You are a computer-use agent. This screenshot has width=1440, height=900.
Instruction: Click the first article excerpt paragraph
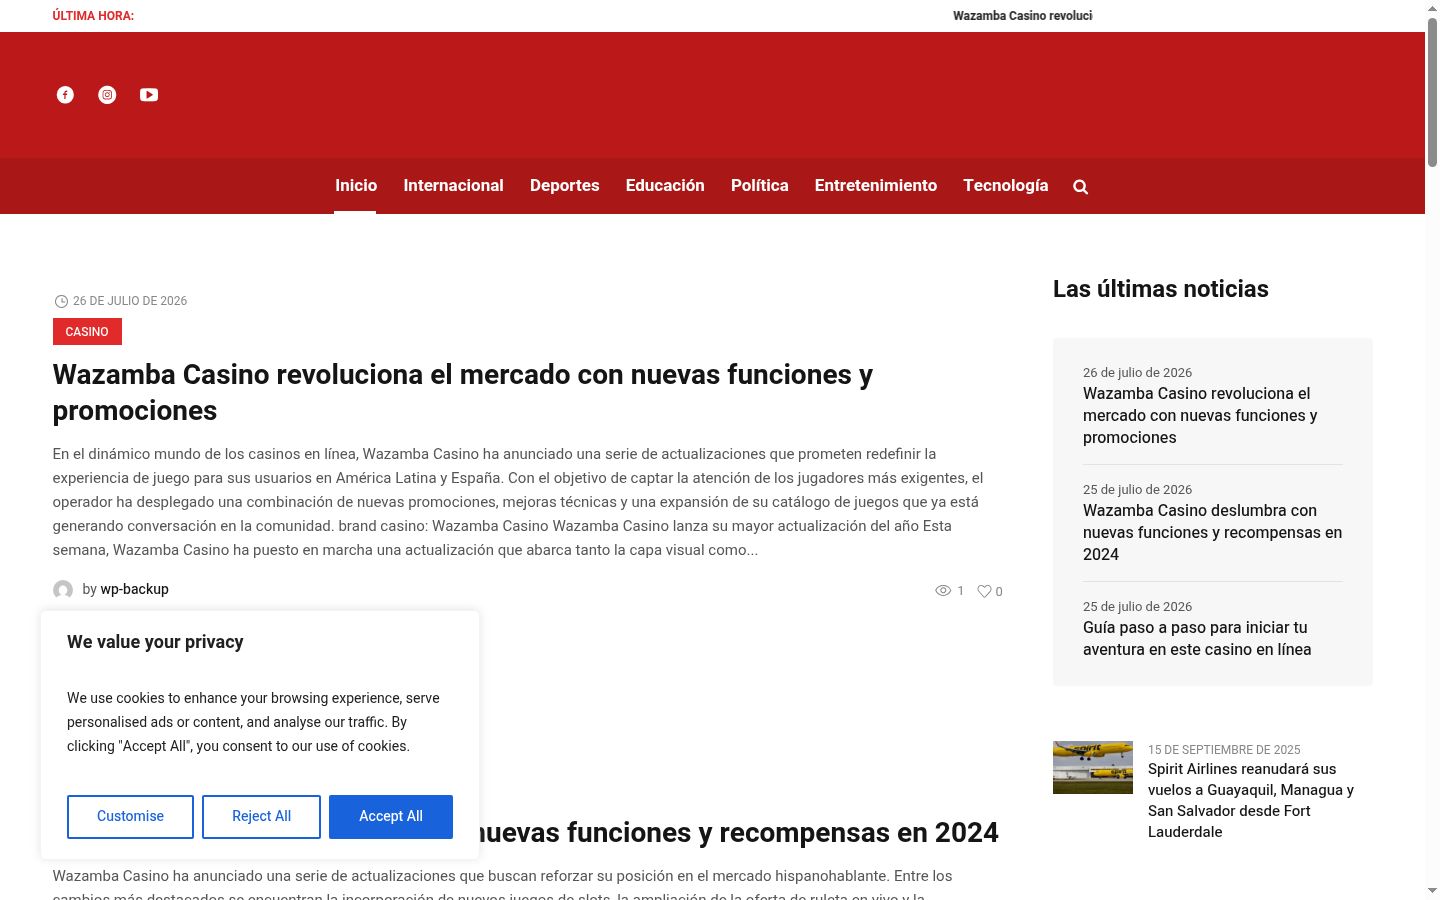click(520, 502)
